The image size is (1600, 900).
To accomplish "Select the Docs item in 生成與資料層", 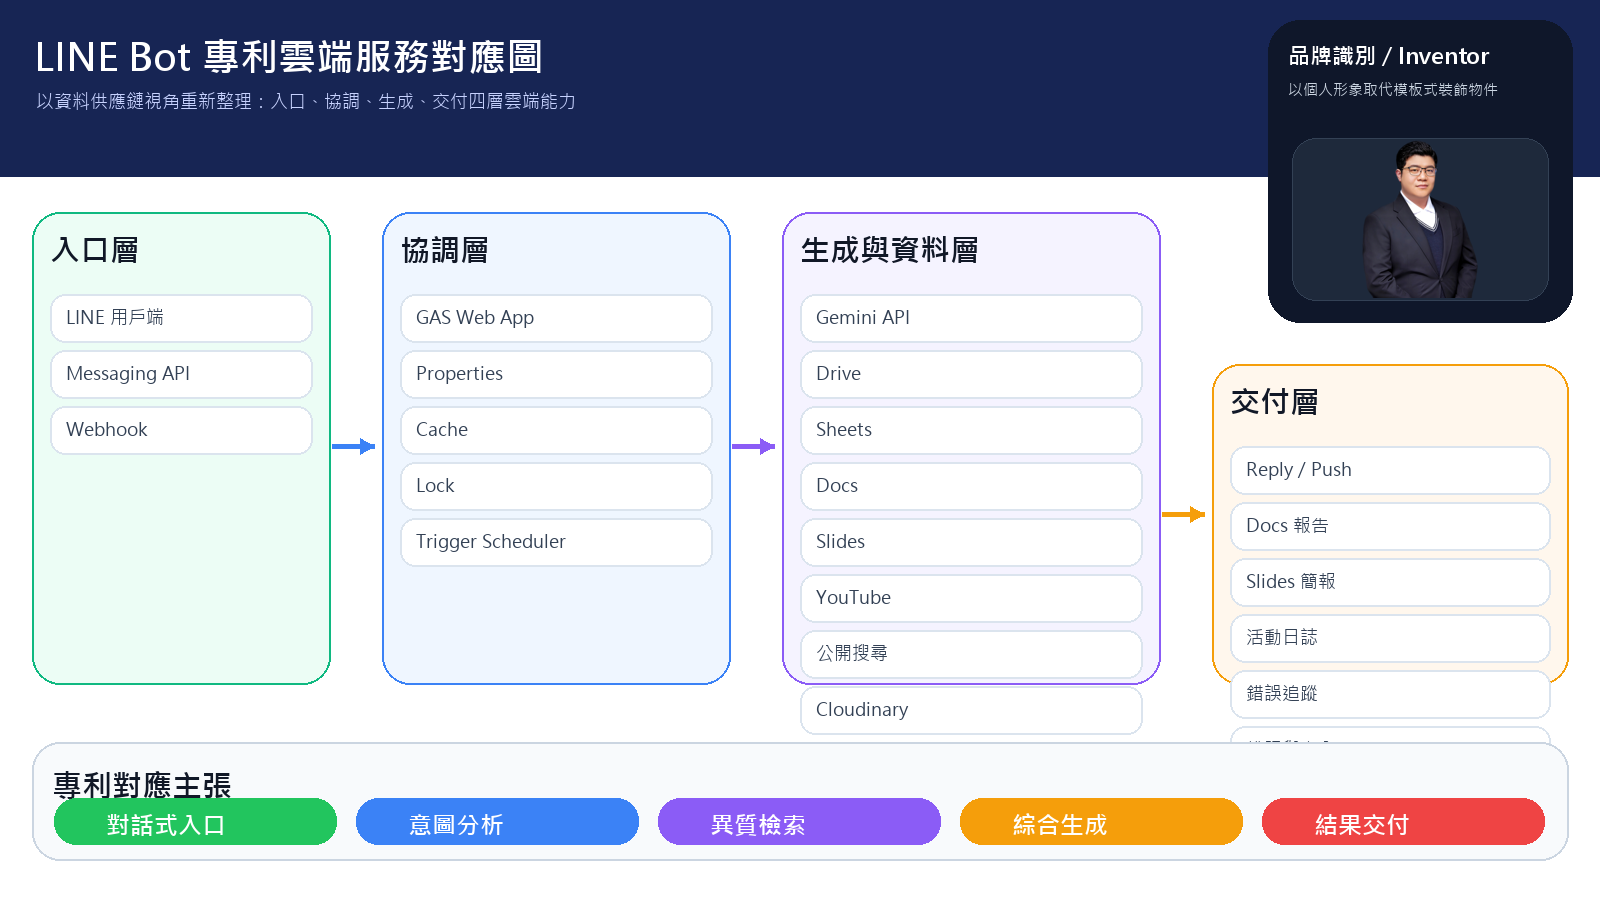I will click(971, 486).
